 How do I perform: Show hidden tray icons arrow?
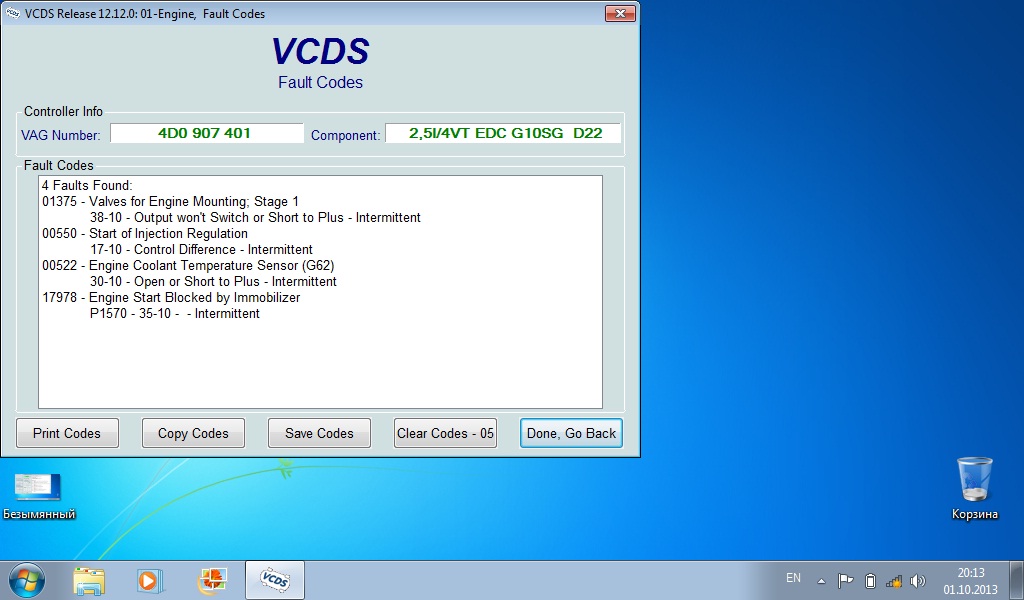[822, 580]
